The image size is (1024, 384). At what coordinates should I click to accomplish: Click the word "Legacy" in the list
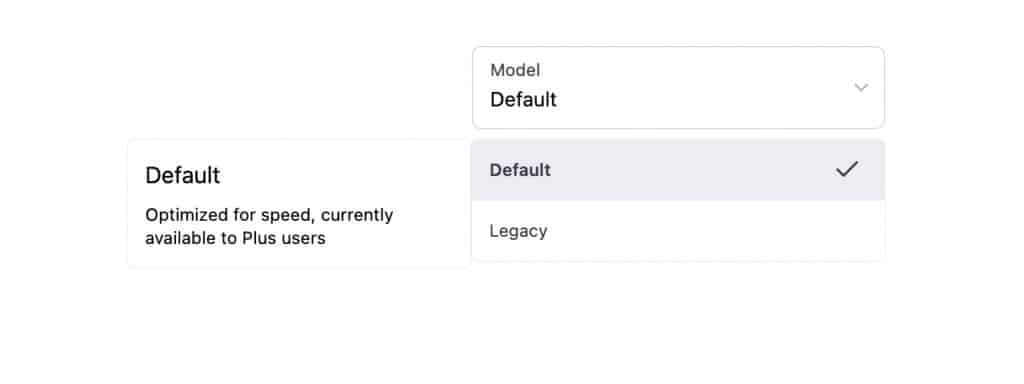tap(519, 231)
